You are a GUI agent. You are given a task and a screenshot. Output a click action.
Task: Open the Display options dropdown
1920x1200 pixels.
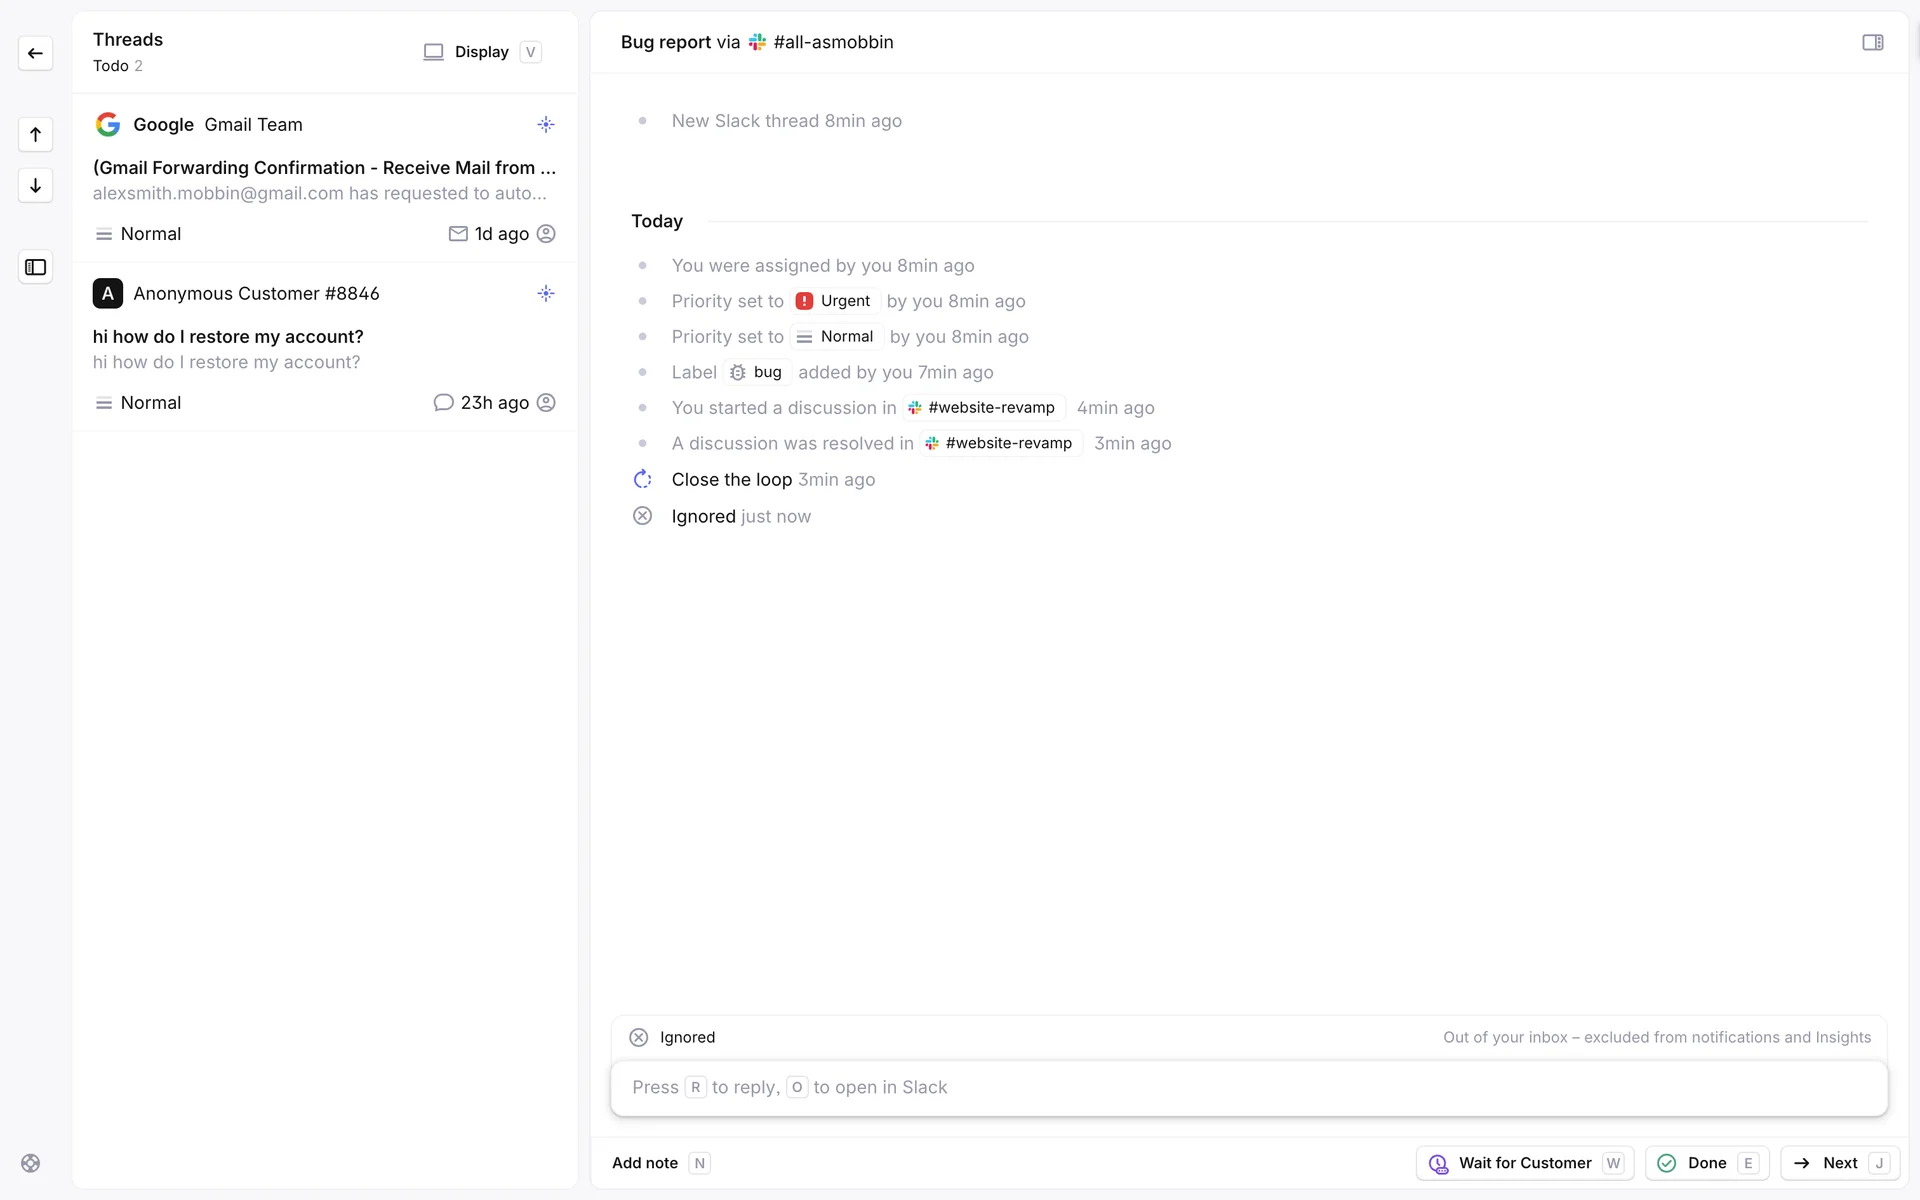click(481, 52)
